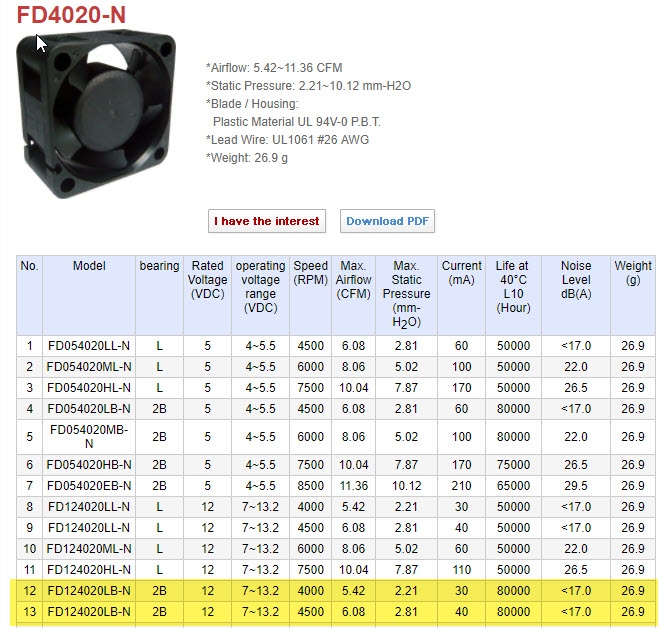The height and width of the screenshot is (628, 668).
Task: Click model FD124020LB-N in row 12
Action: (x=89, y=591)
